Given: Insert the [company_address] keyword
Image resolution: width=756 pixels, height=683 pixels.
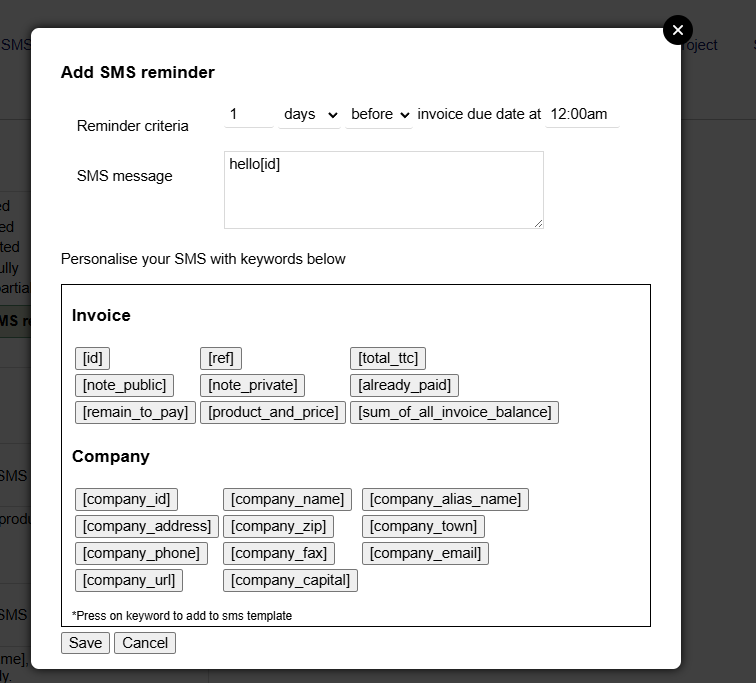Looking at the screenshot, I should pyautogui.click(x=147, y=526).
